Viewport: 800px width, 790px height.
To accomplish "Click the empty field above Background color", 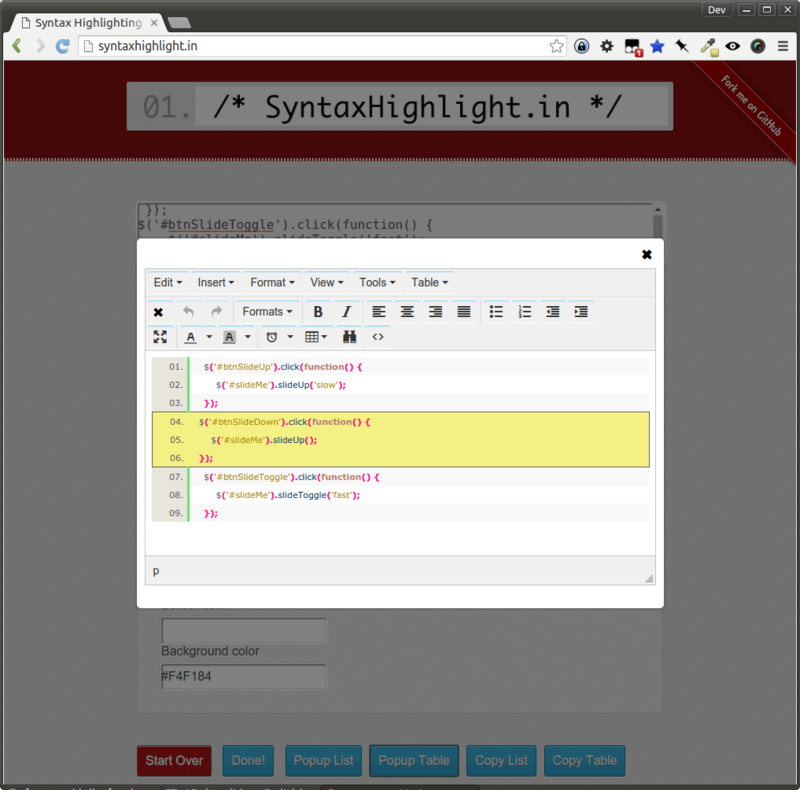I will tap(244, 630).
